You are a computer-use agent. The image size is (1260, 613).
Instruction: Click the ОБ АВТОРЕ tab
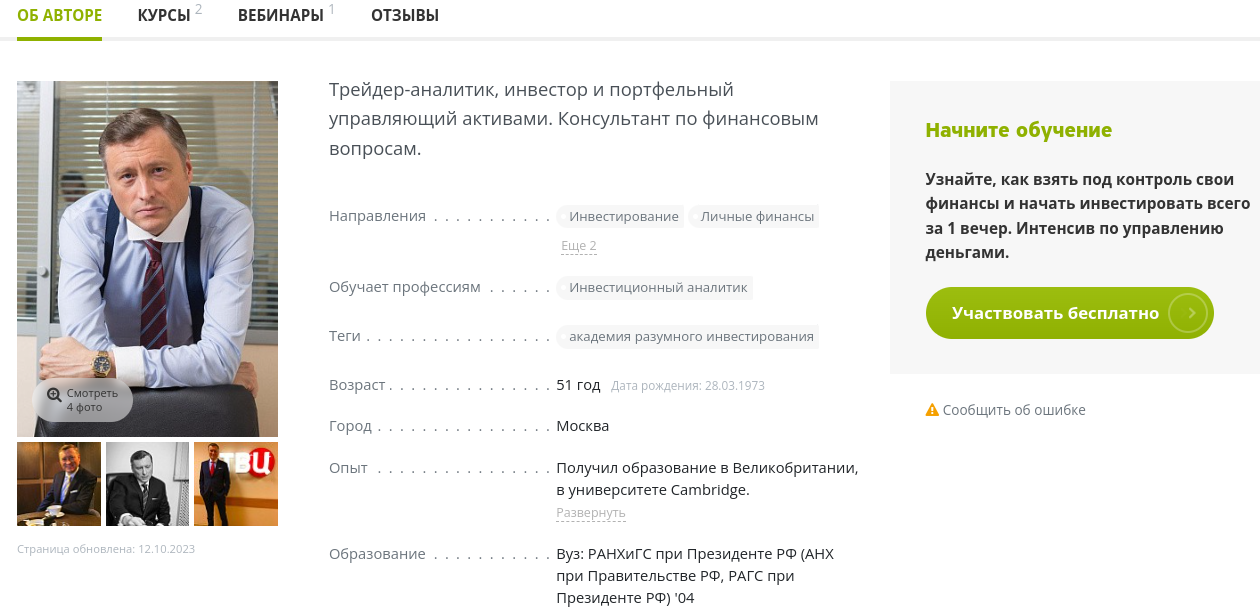[59, 15]
